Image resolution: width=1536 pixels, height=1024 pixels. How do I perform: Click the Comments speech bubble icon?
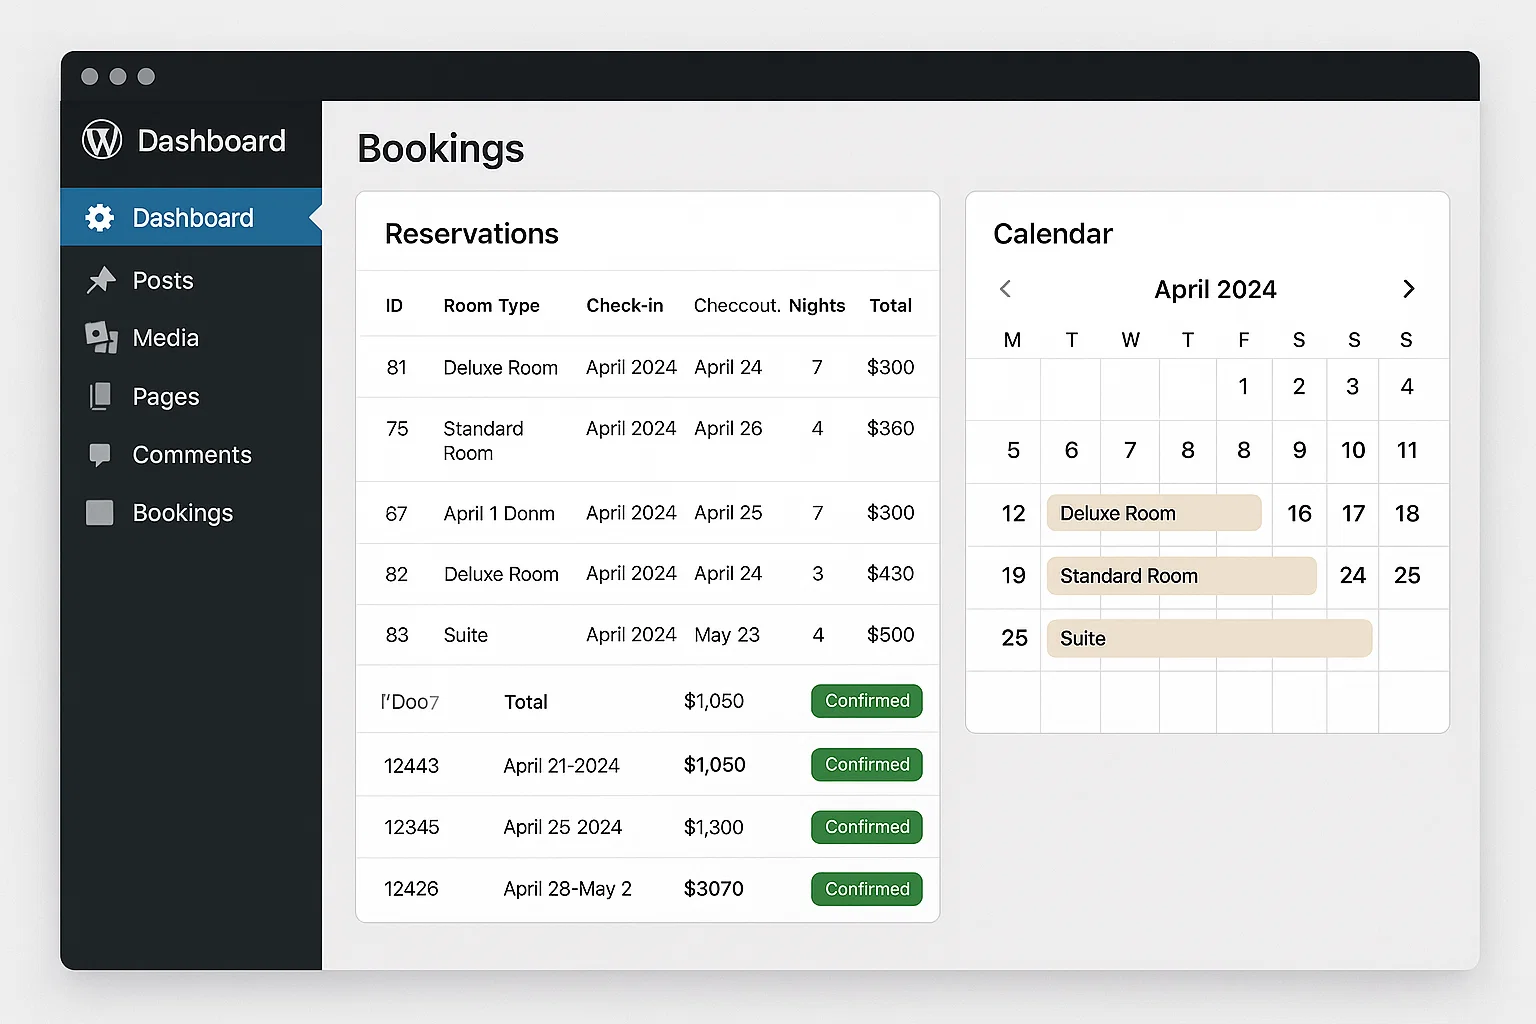pyautogui.click(x=100, y=455)
